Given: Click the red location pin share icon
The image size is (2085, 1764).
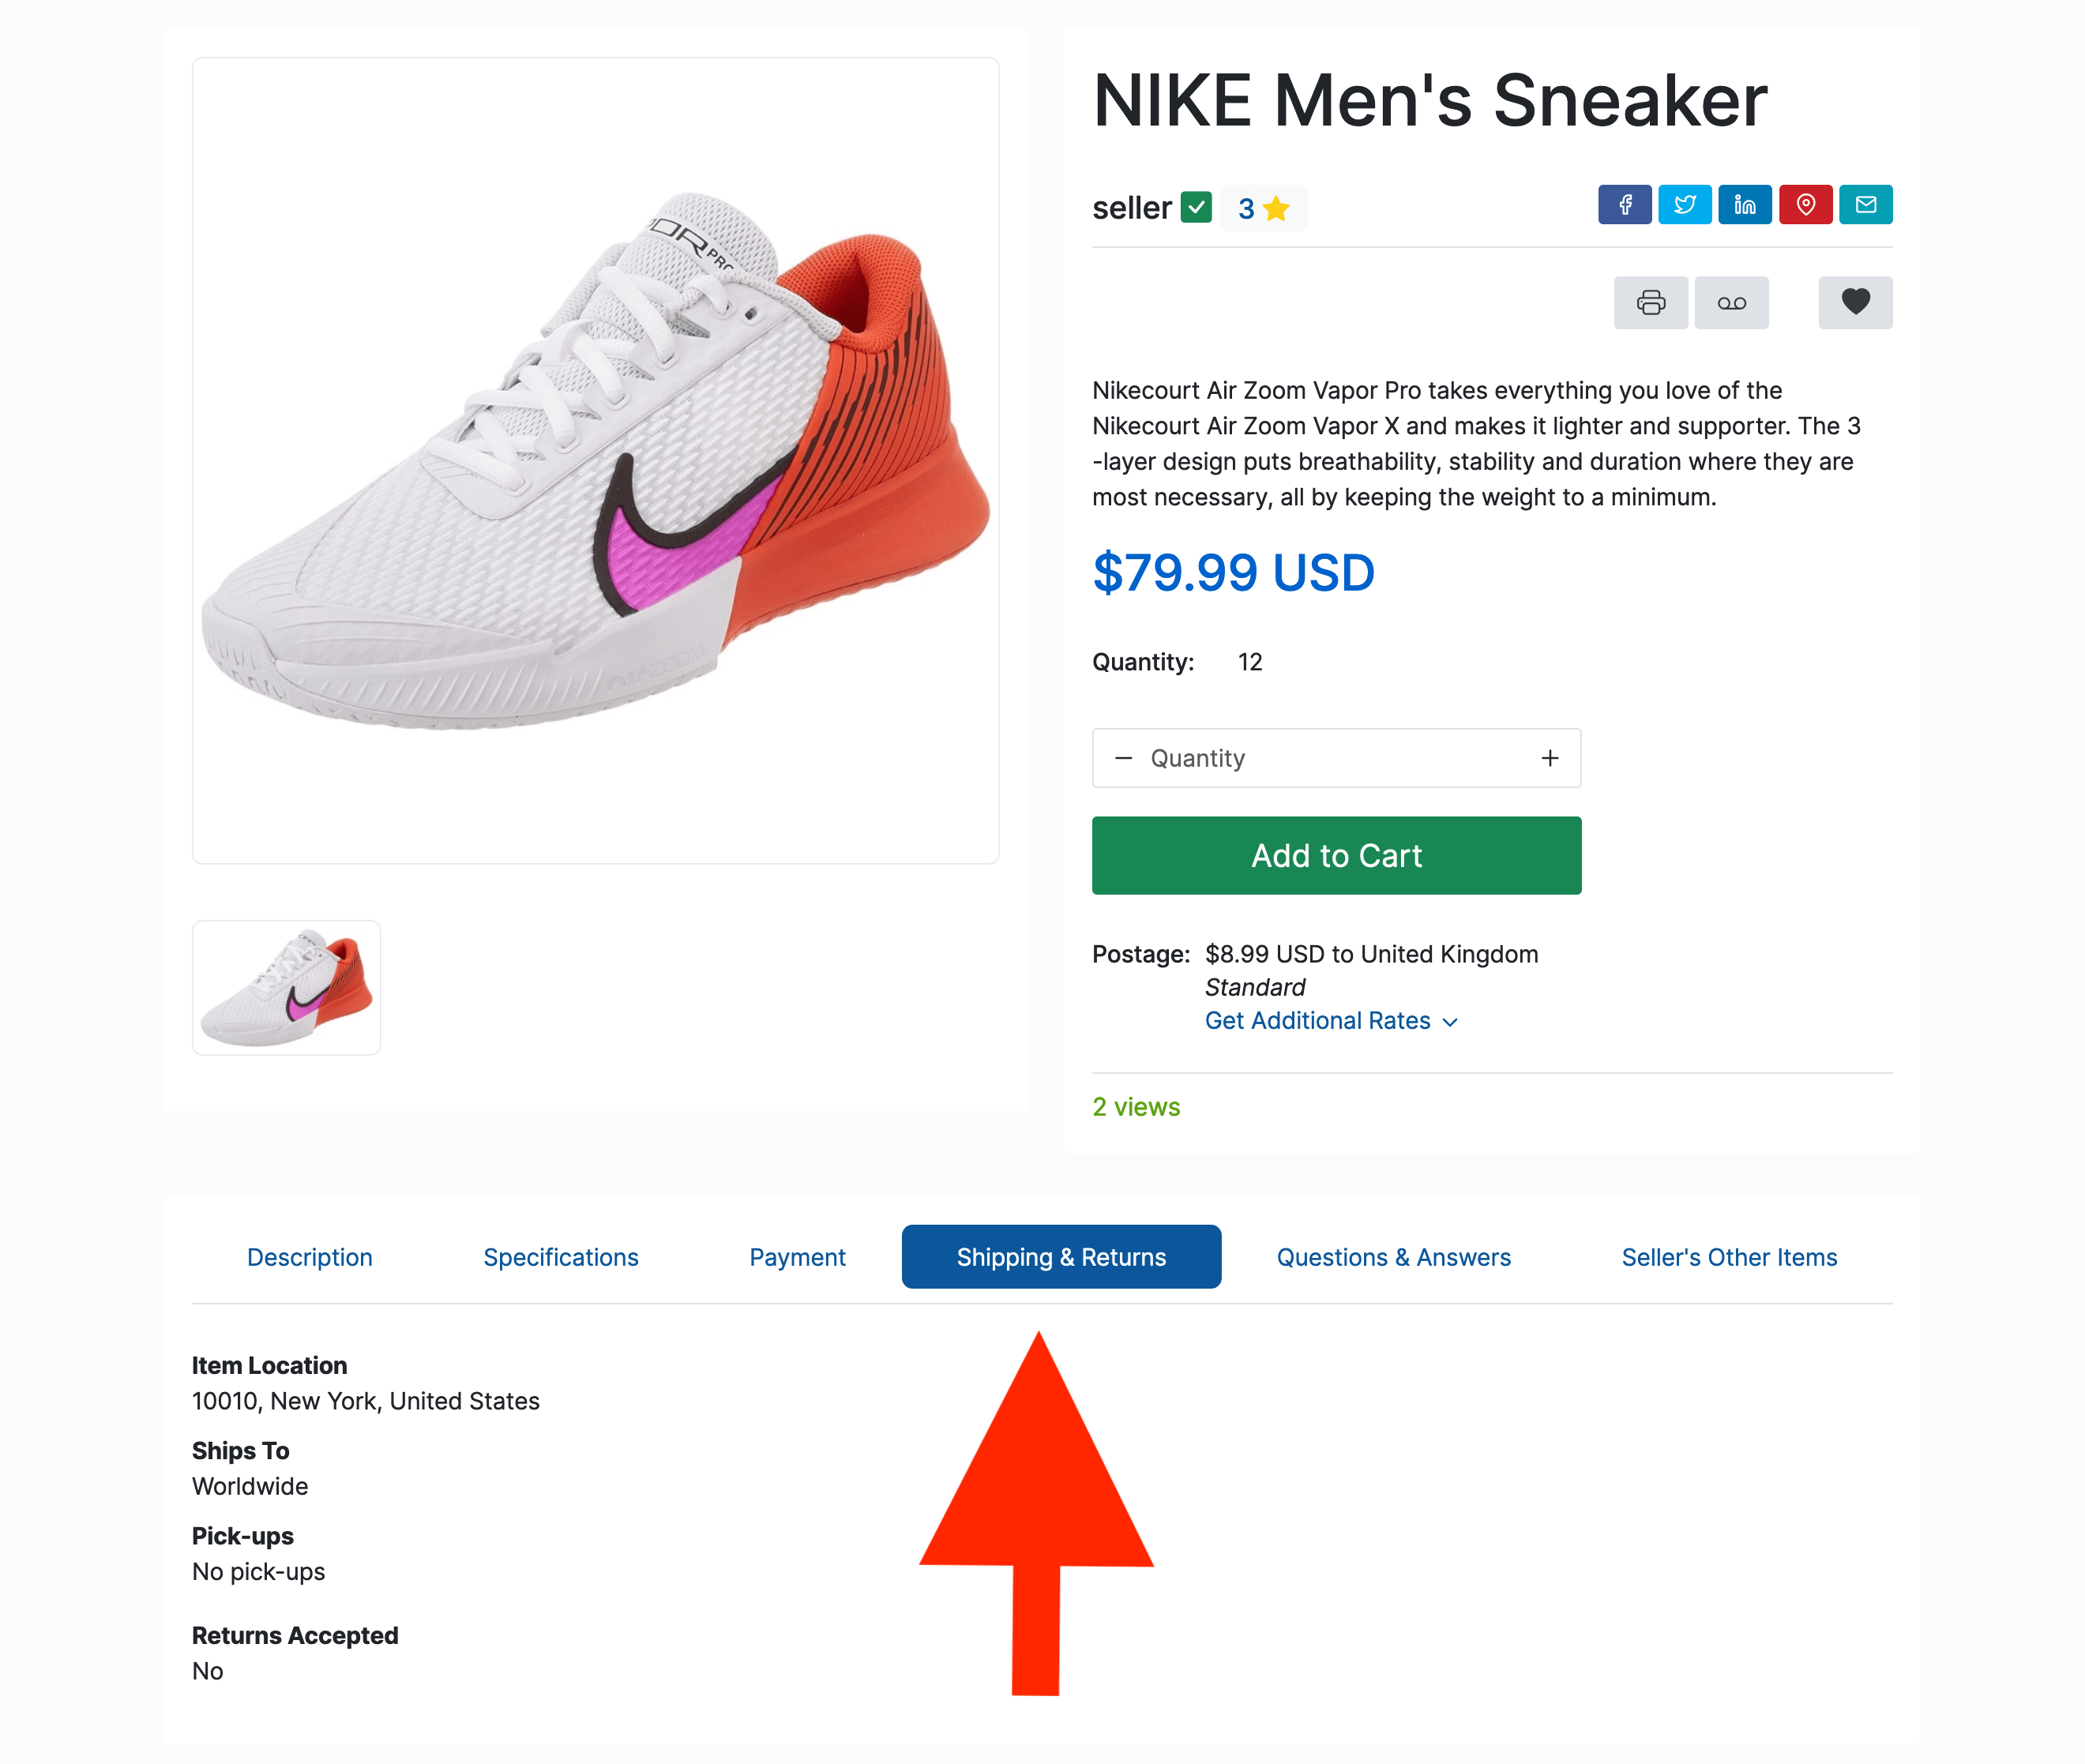Looking at the screenshot, I should [x=1805, y=205].
